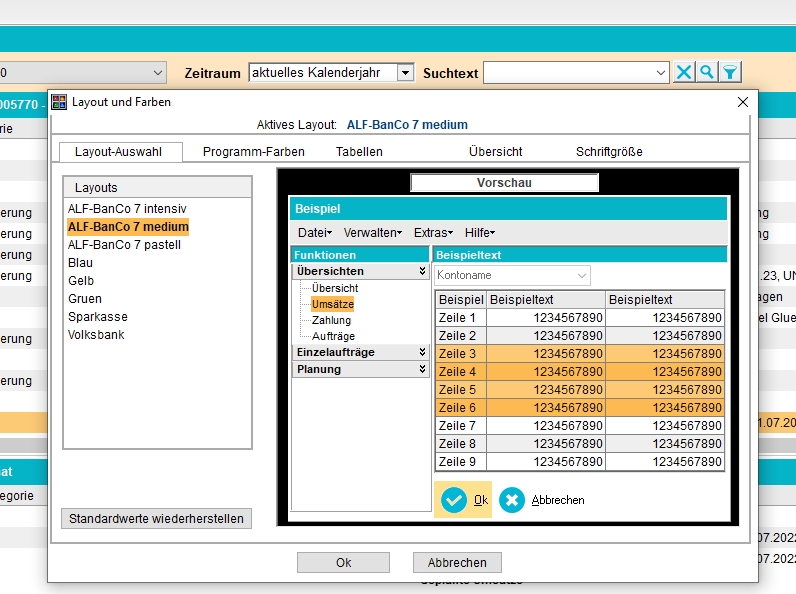Click Standardwerte wiederherstellen button
Image resolution: width=796 pixels, height=594 pixels.
click(x=156, y=519)
